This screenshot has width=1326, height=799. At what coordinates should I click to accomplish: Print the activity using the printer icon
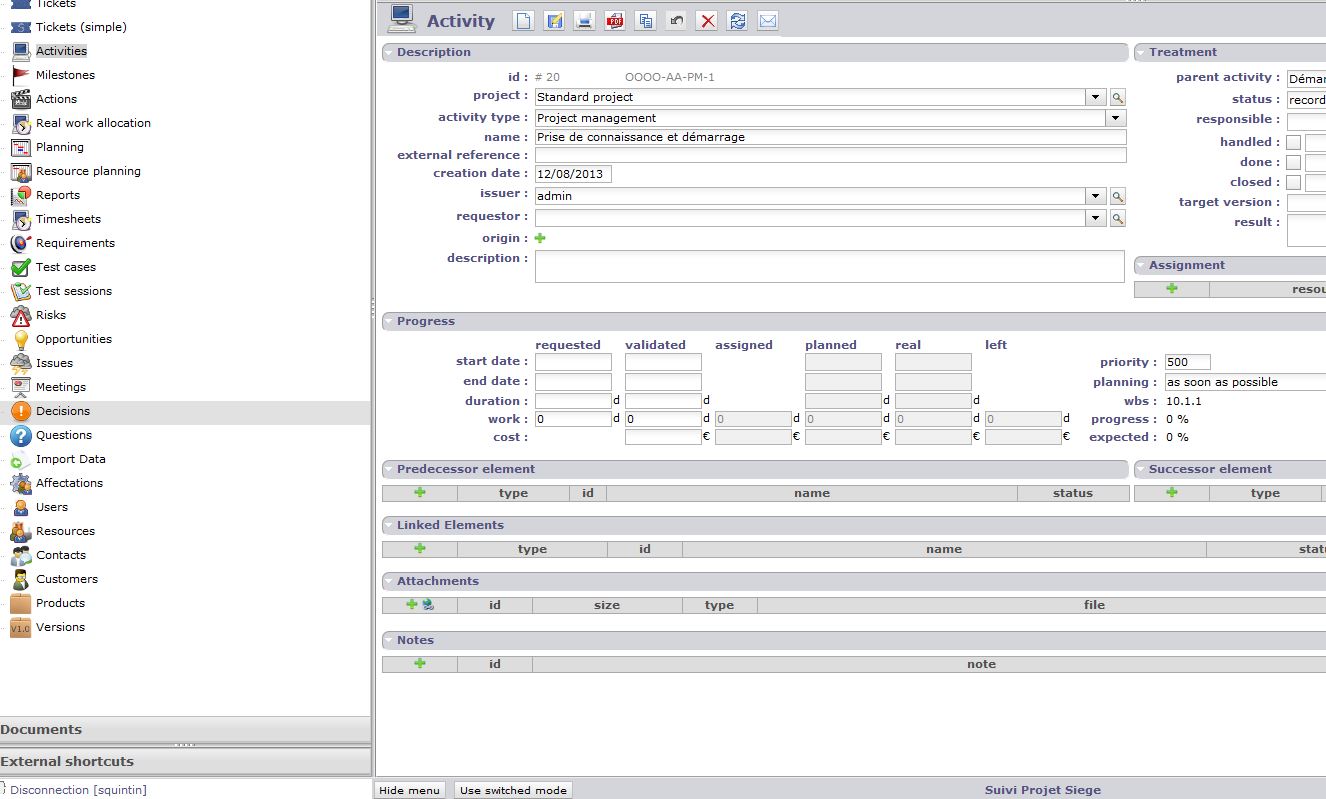585,21
